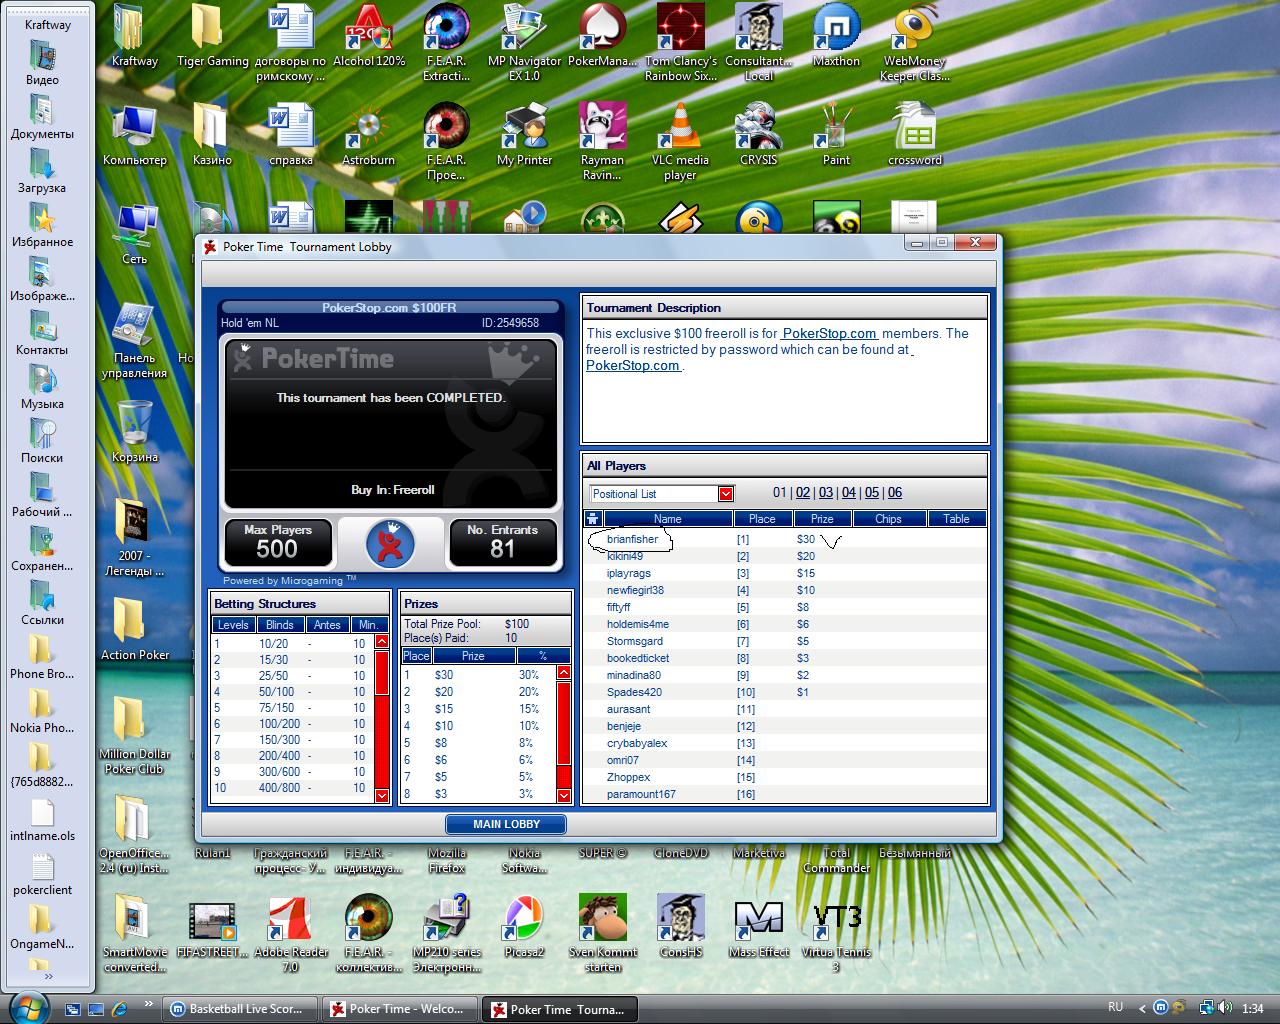Image resolution: width=1280 pixels, height=1024 pixels.
Task: Open the VLC media player shortcut
Action: 680,131
